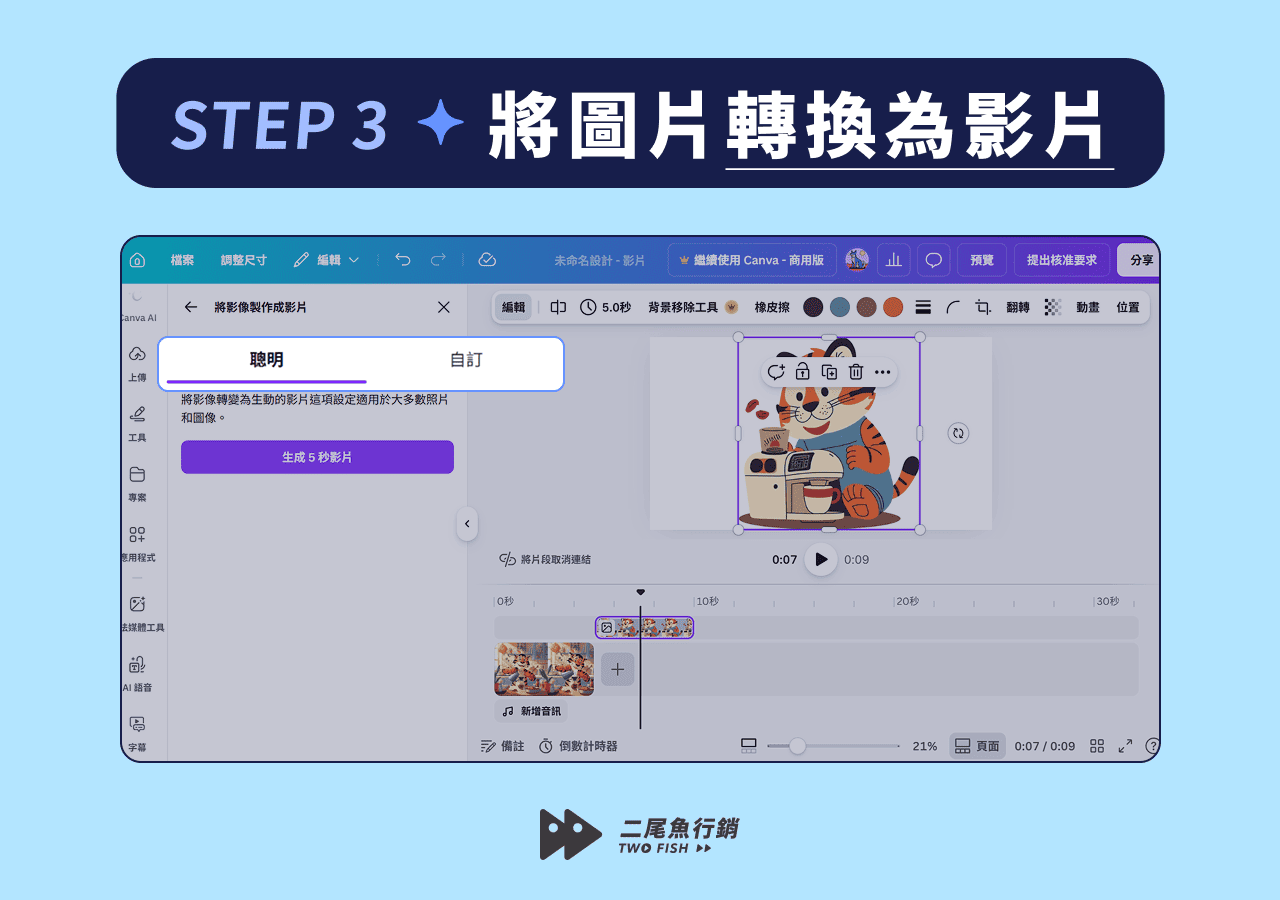Switch to the 聰明 tab

(267, 360)
